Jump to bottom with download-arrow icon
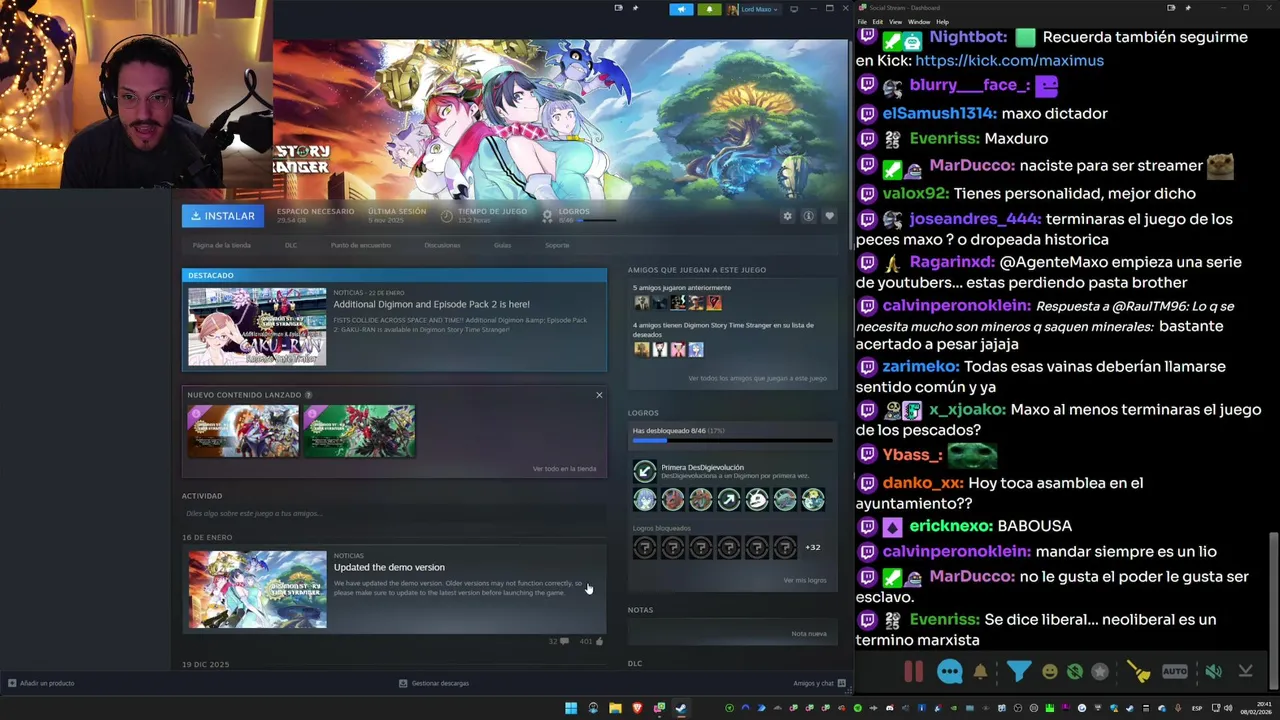The height and width of the screenshot is (720, 1280). (x=1245, y=672)
